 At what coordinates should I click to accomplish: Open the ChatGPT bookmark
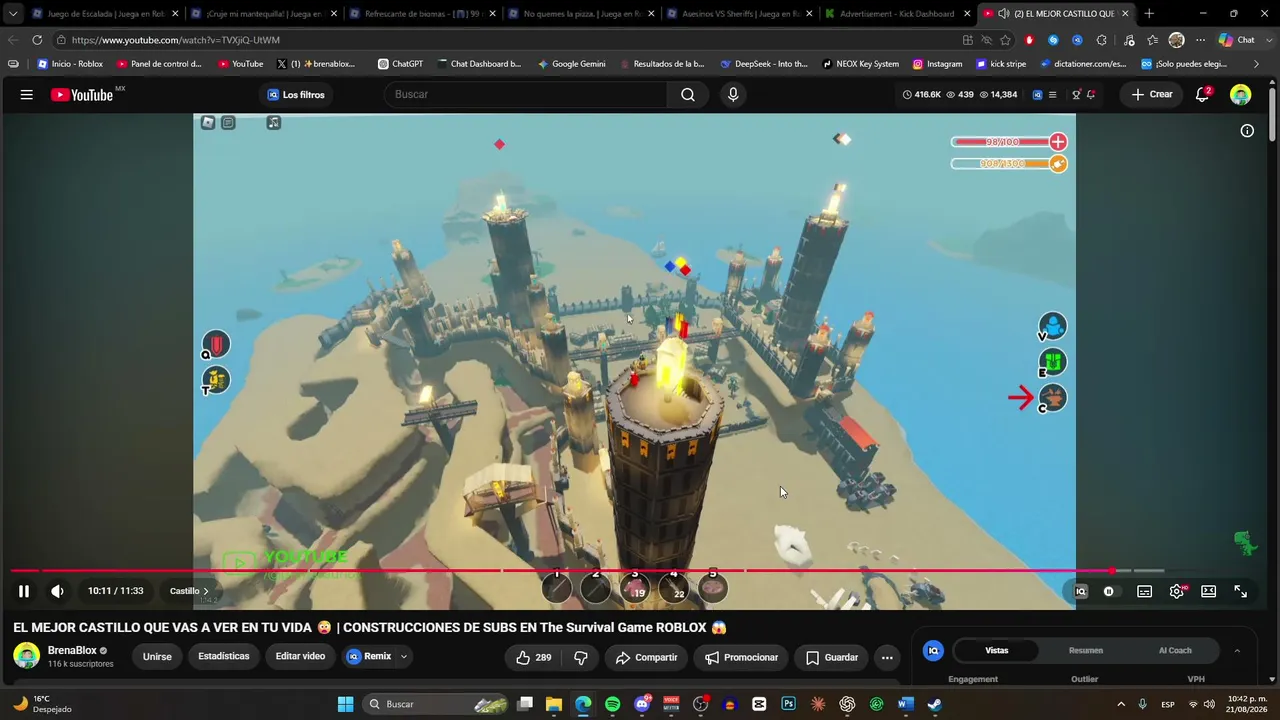(x=400, y=64)
